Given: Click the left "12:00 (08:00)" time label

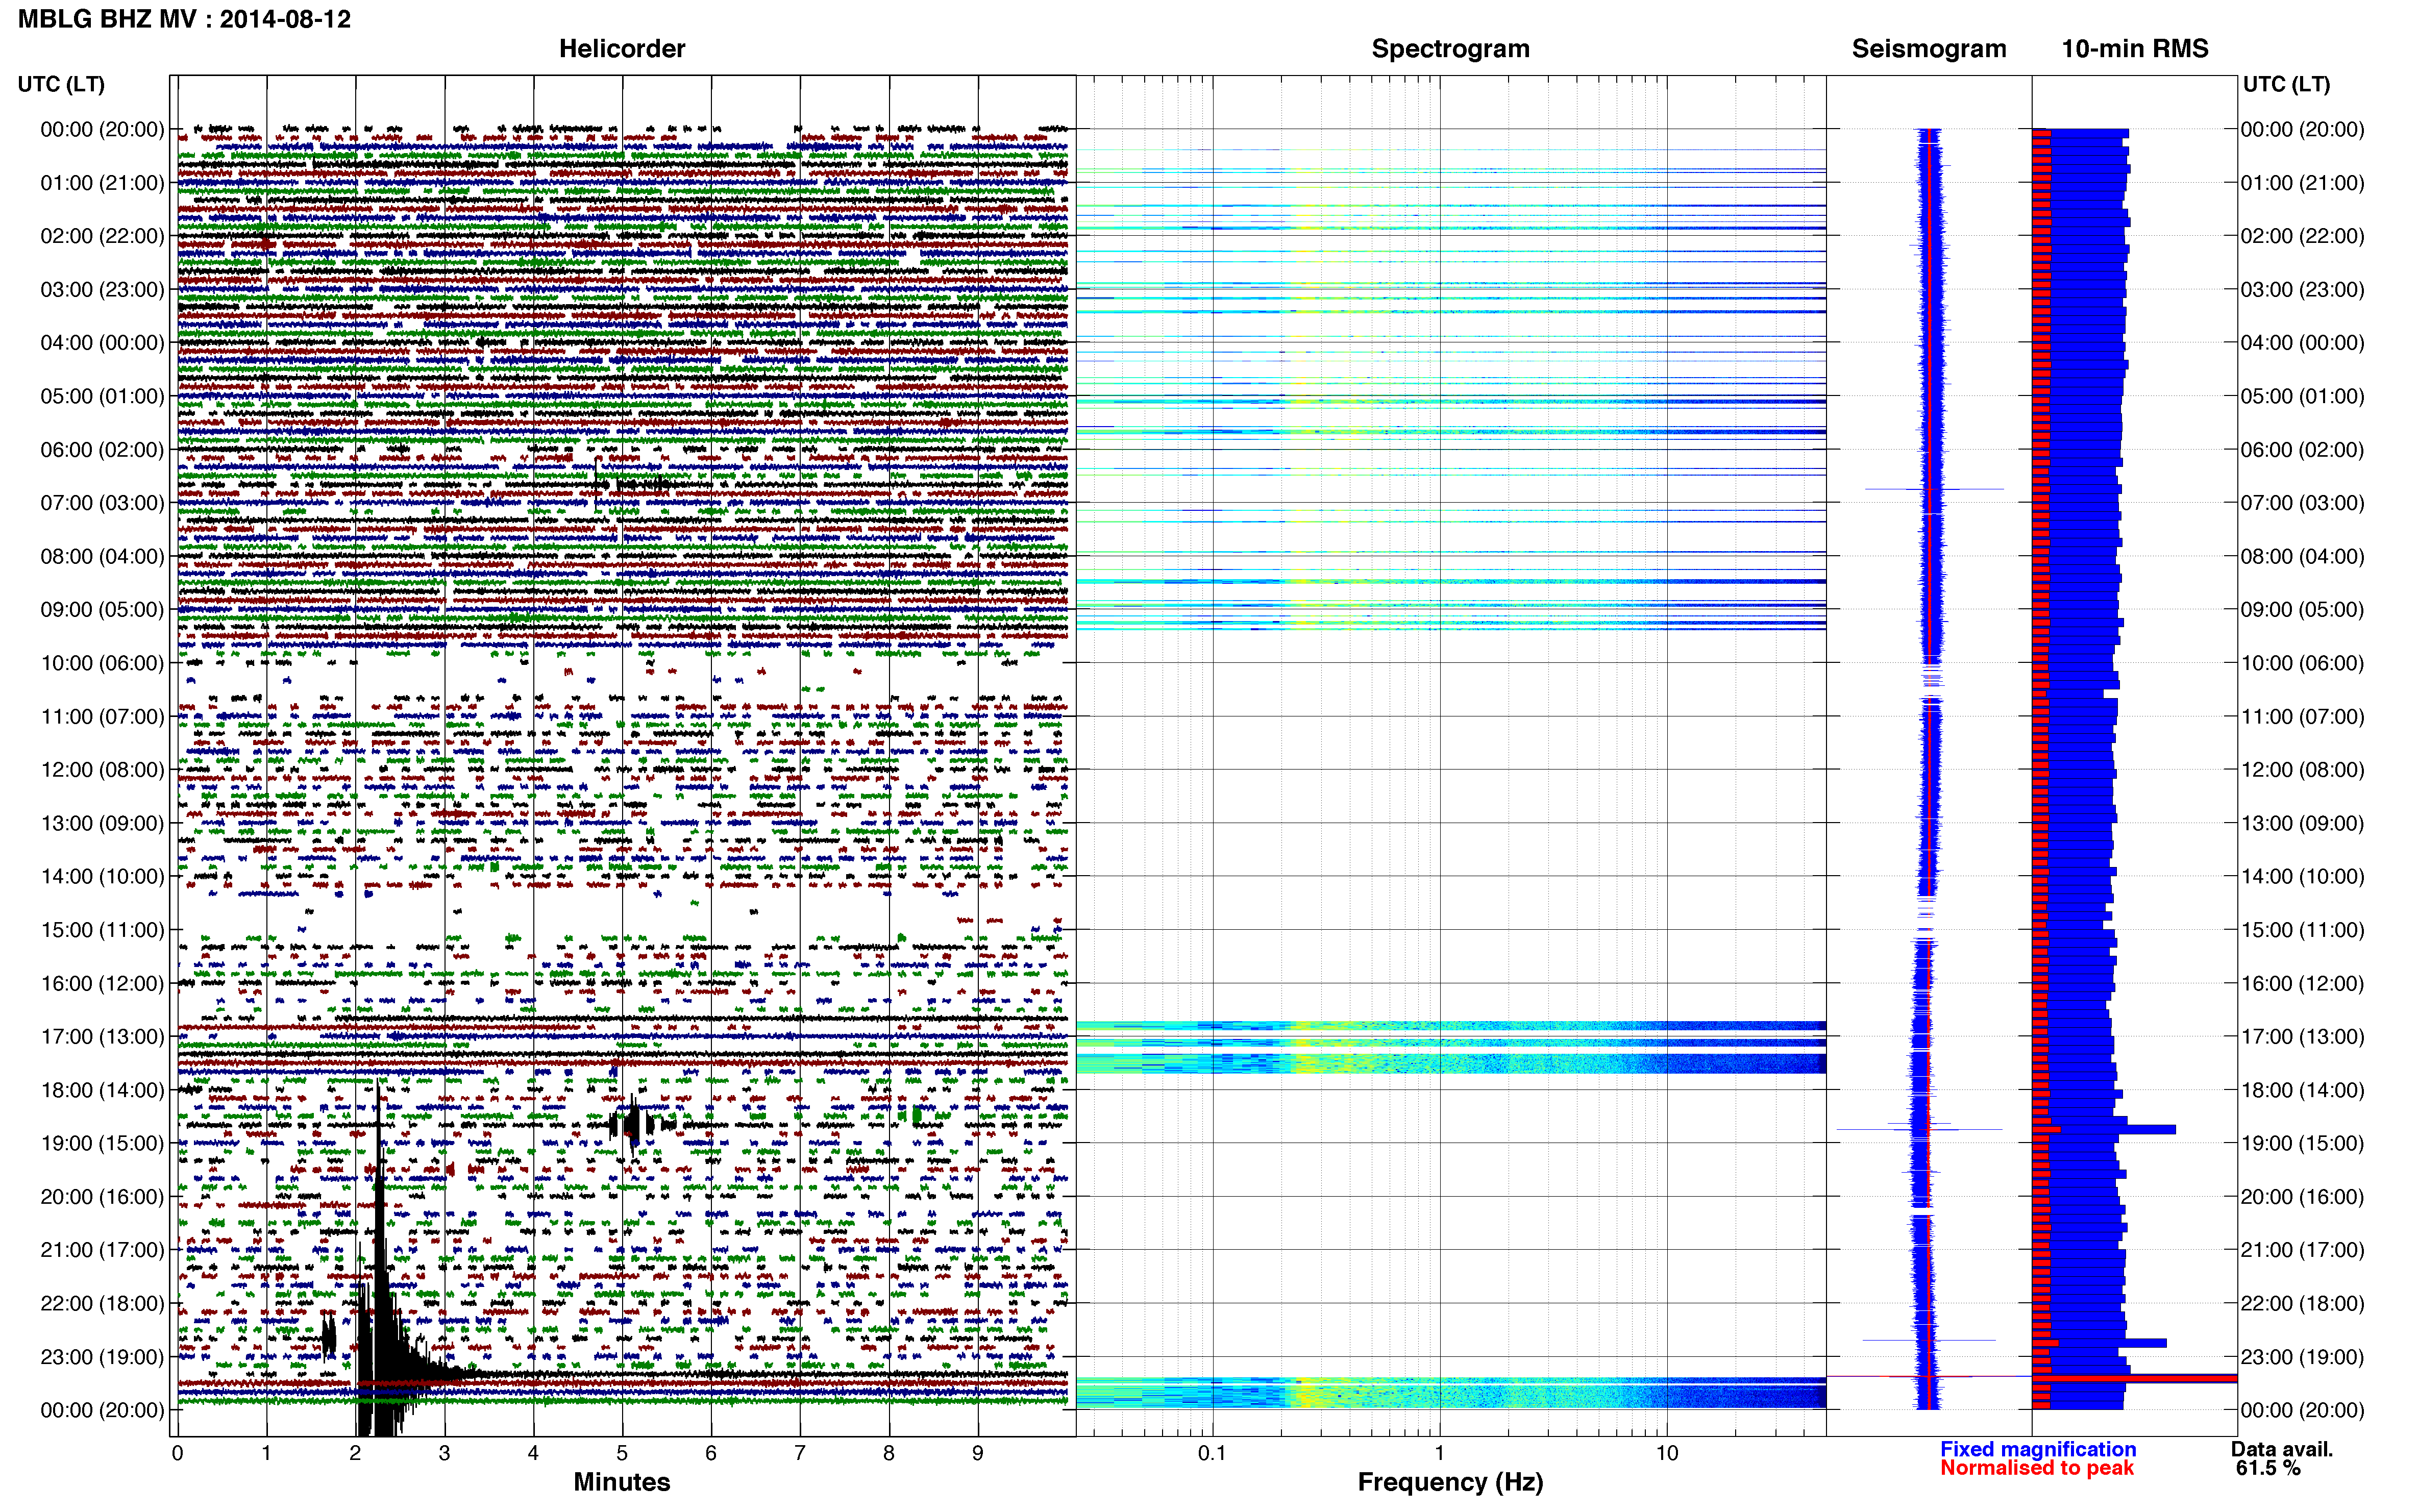Looking at the screenshot, I should (102, 770).
